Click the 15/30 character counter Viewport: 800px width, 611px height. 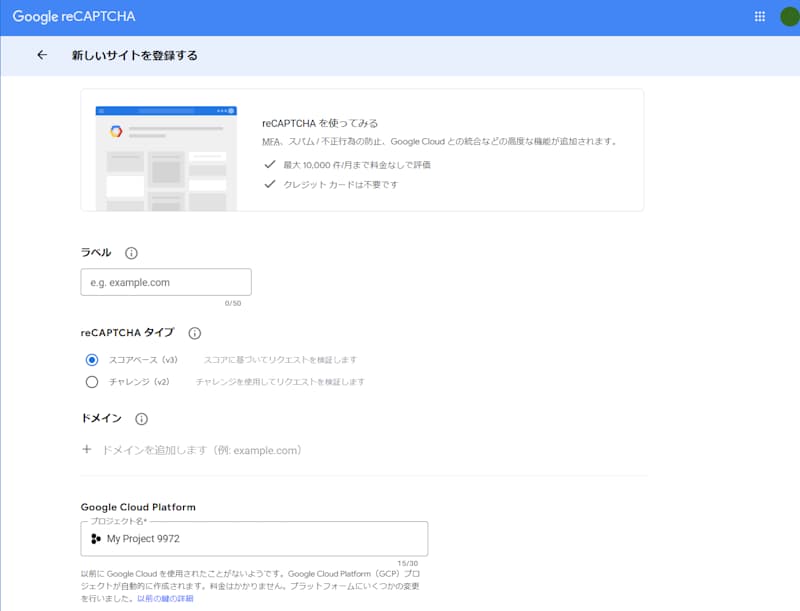tap(408, 563)
